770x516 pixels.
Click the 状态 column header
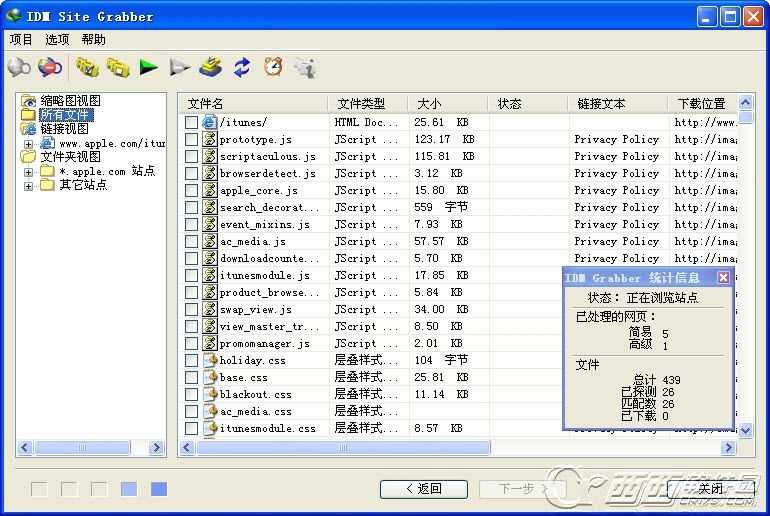click(528, 104)
